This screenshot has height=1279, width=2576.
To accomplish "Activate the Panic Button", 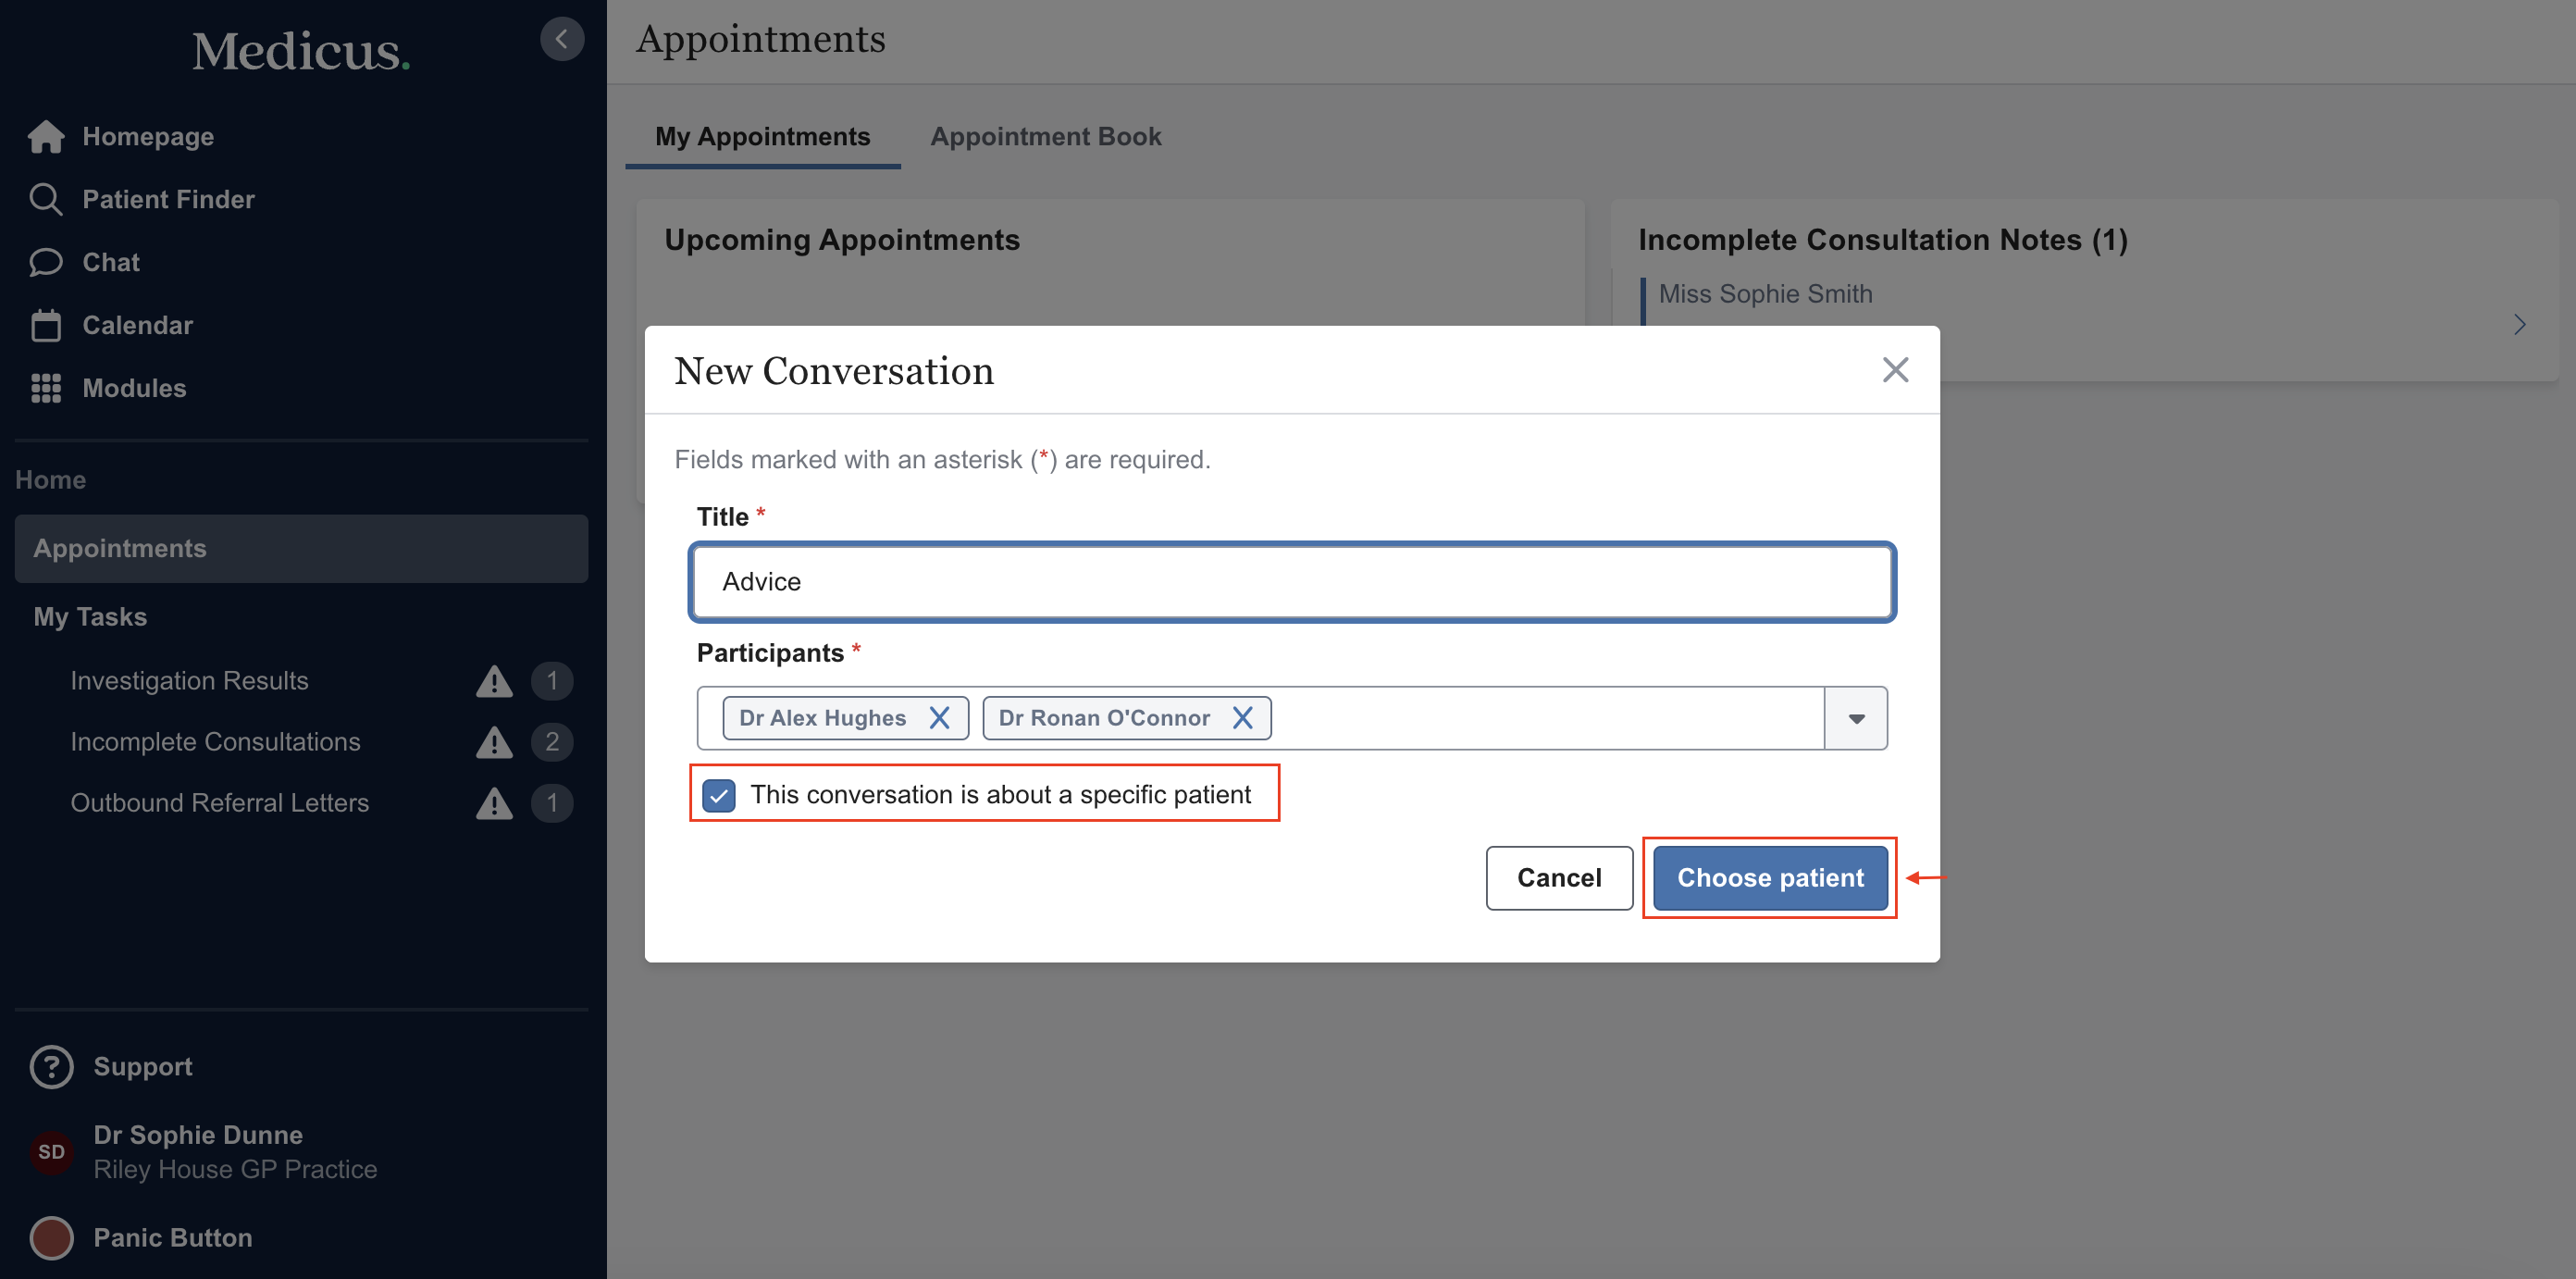I will [x=51, y=1237].
